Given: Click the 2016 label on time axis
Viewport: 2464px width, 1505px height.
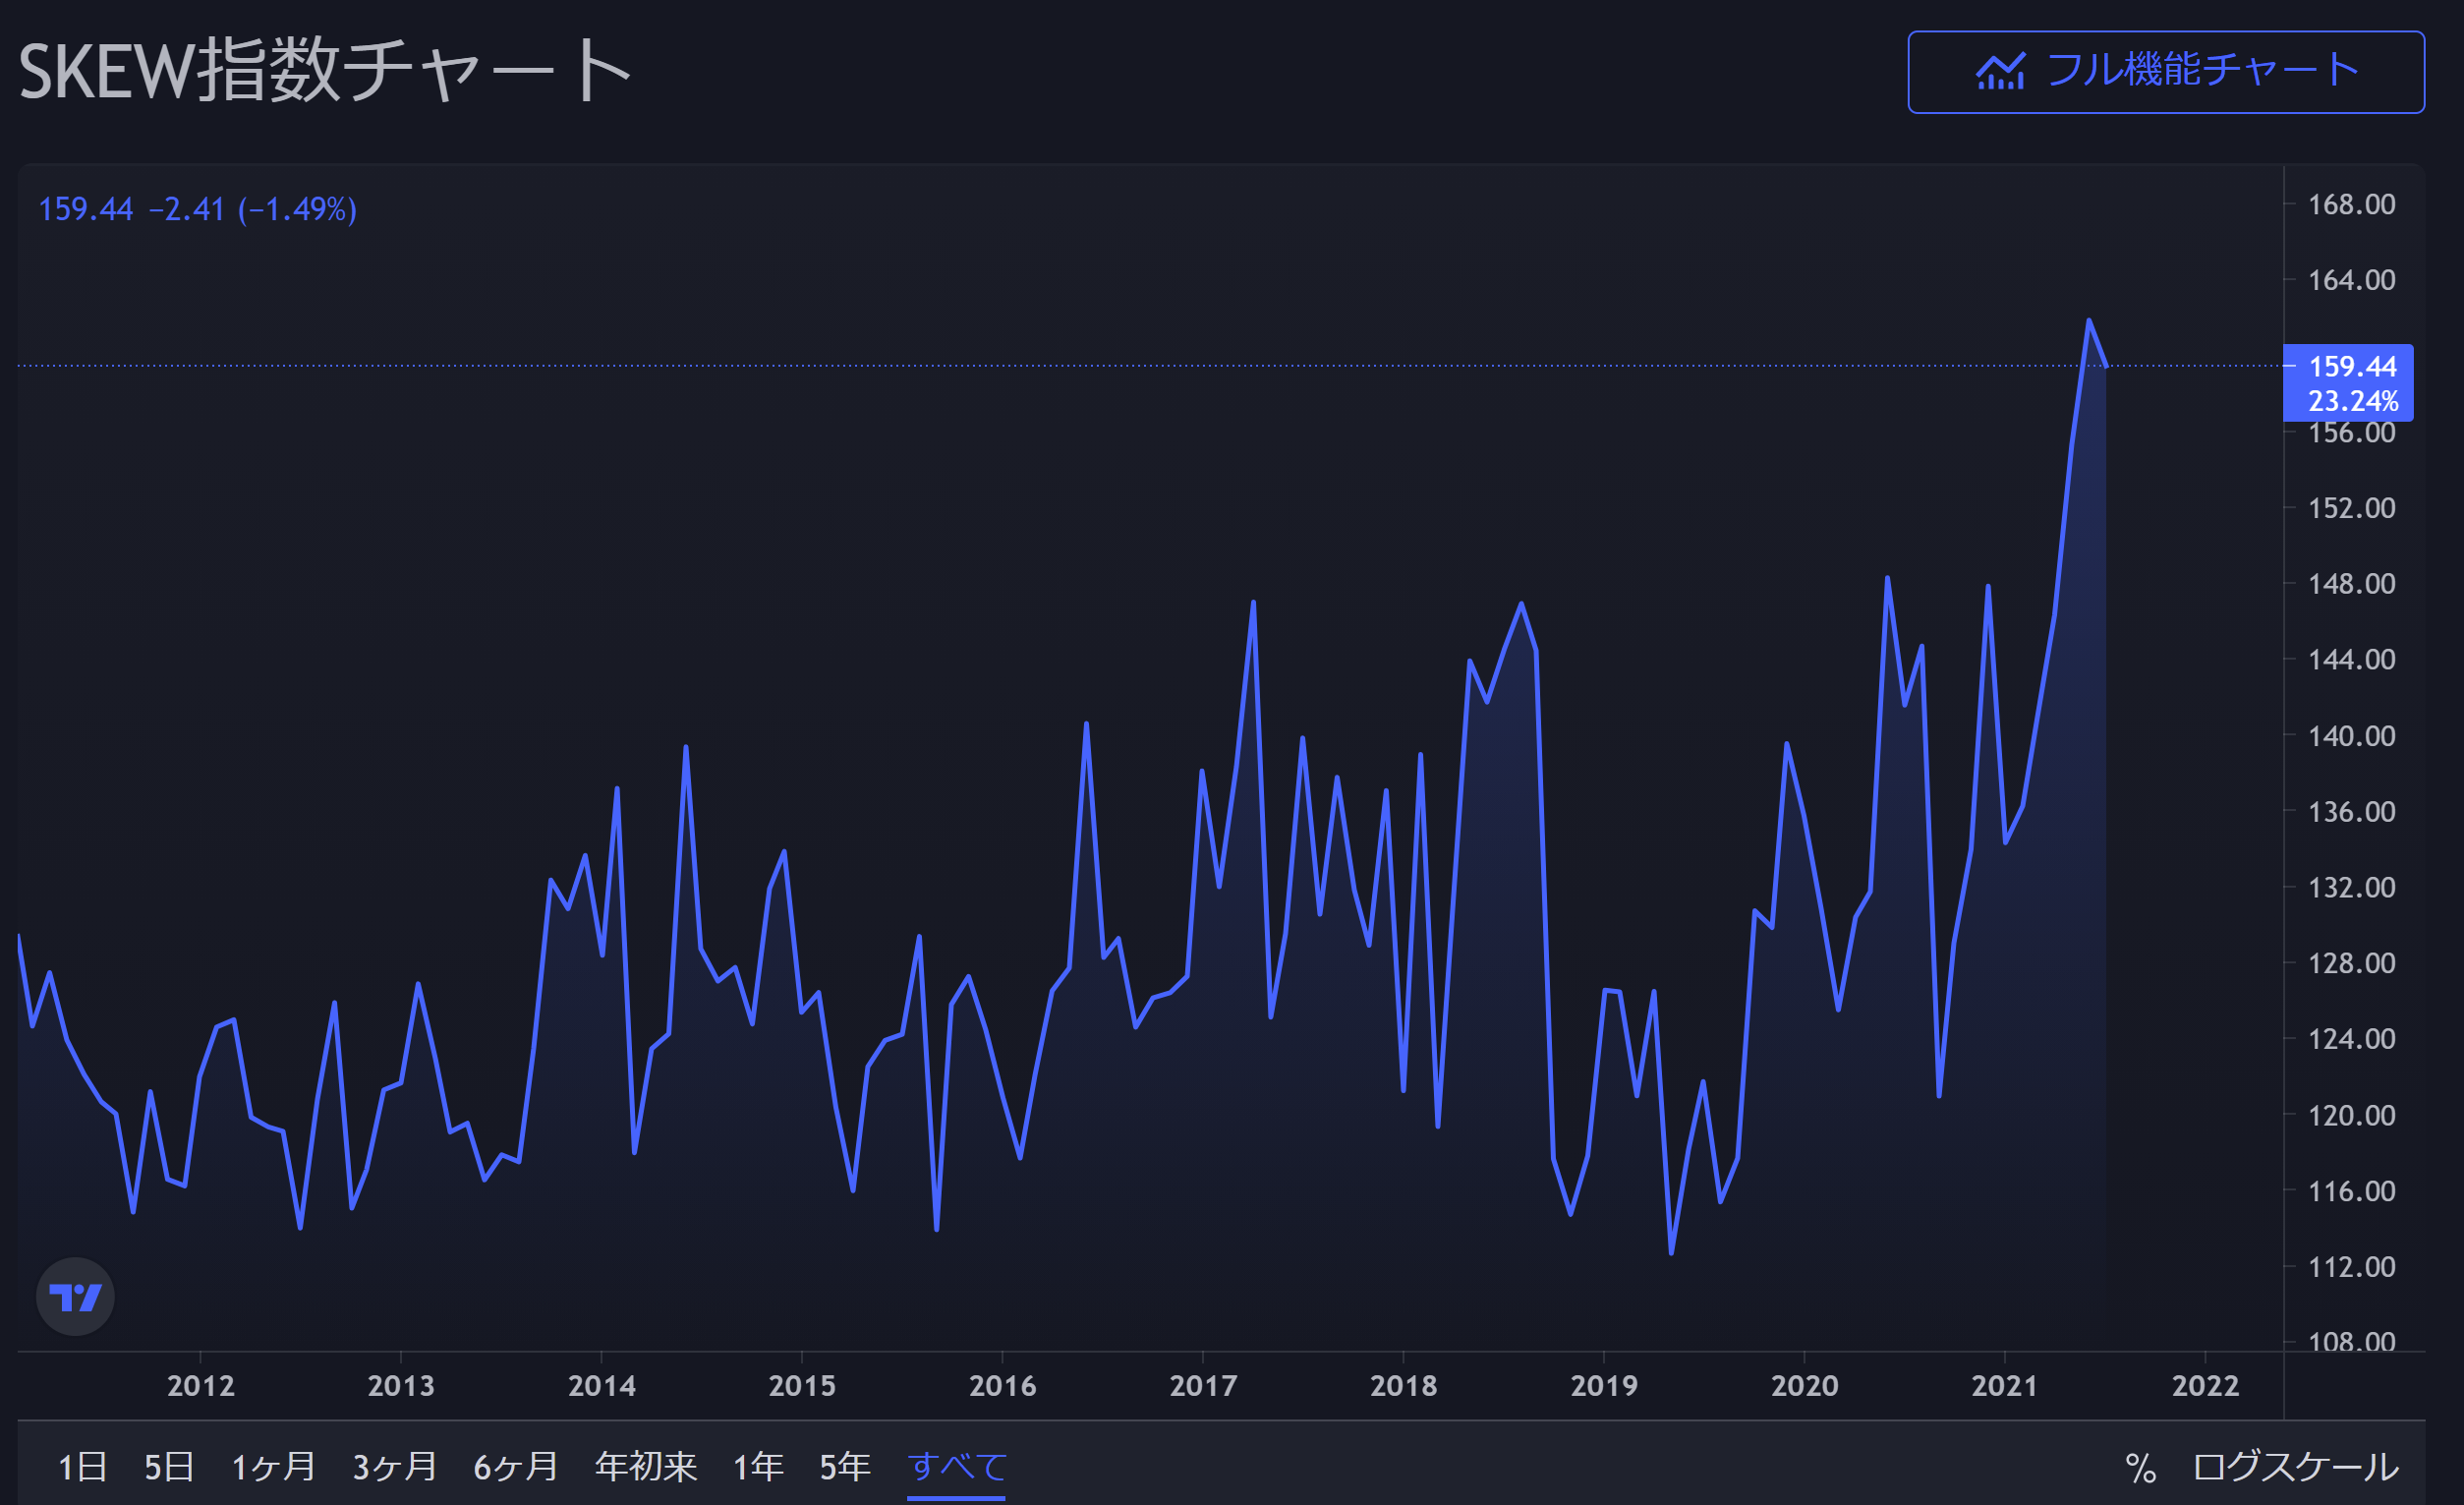Looking at the screenshot, I should 1002,1386.
